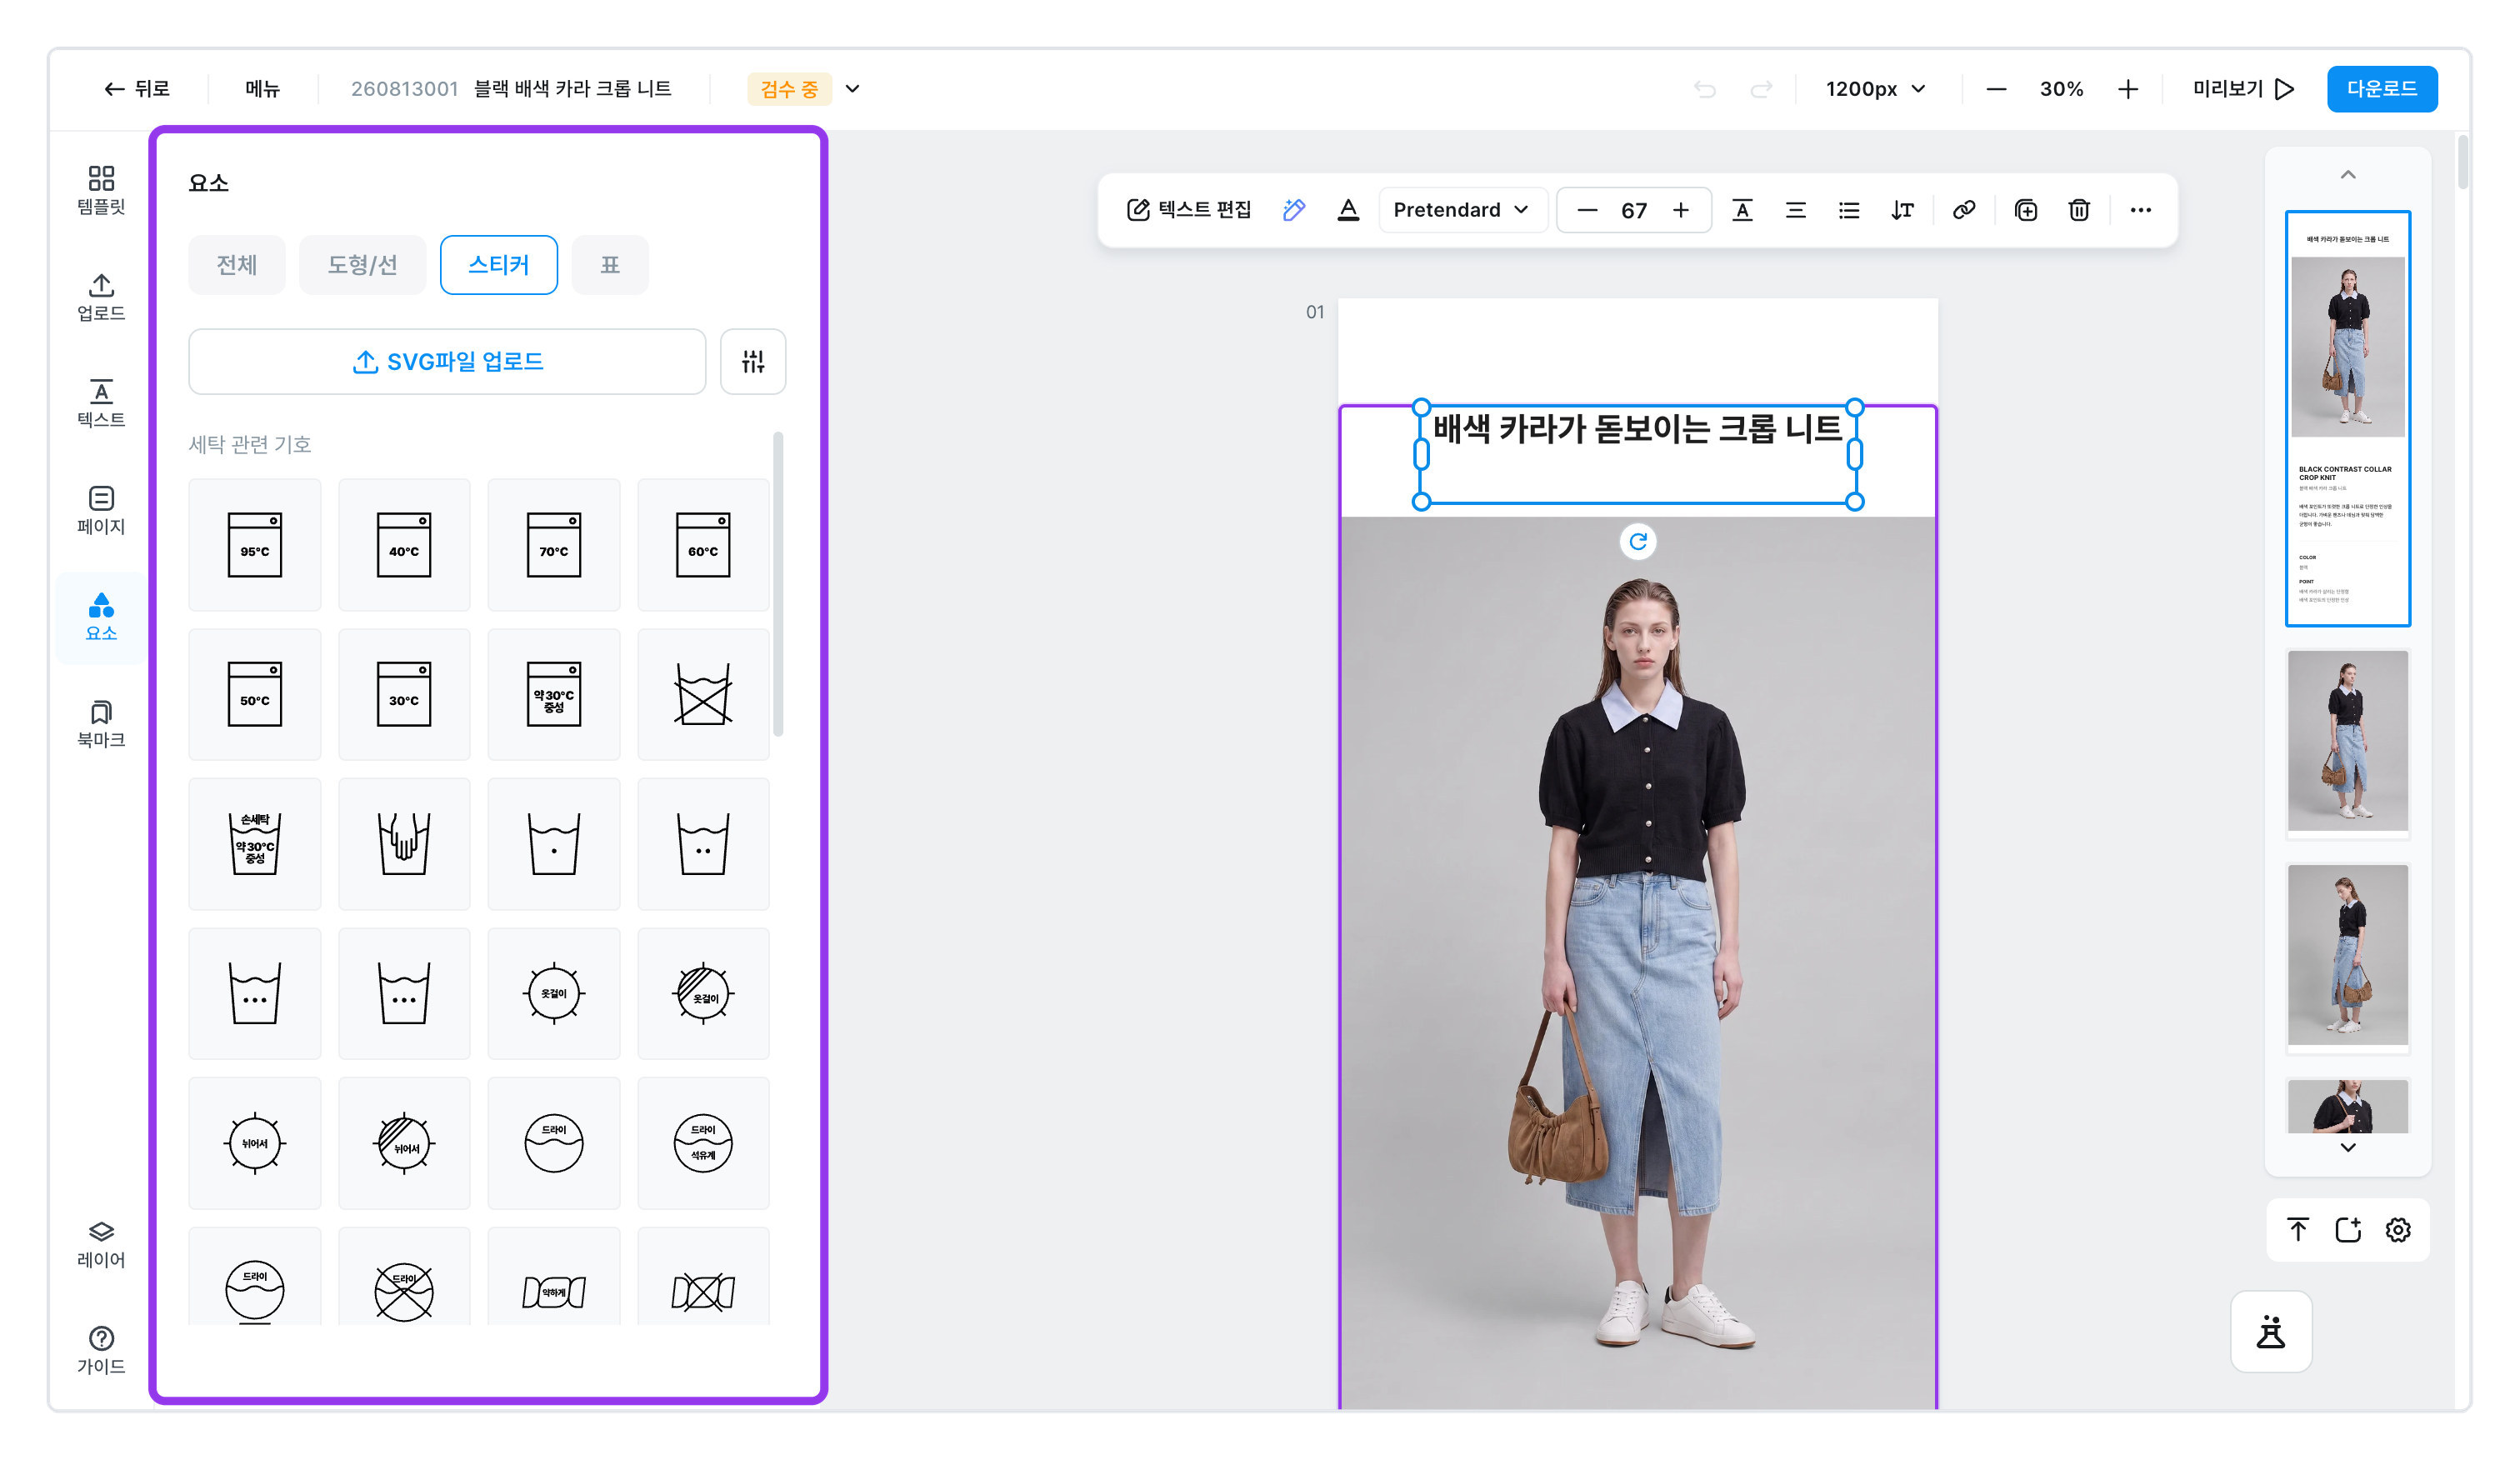This screenshot has height=1460, width=2520.
Task: Move down the thumbnail list with the chevron
Action: (x=2347, y=1147)
